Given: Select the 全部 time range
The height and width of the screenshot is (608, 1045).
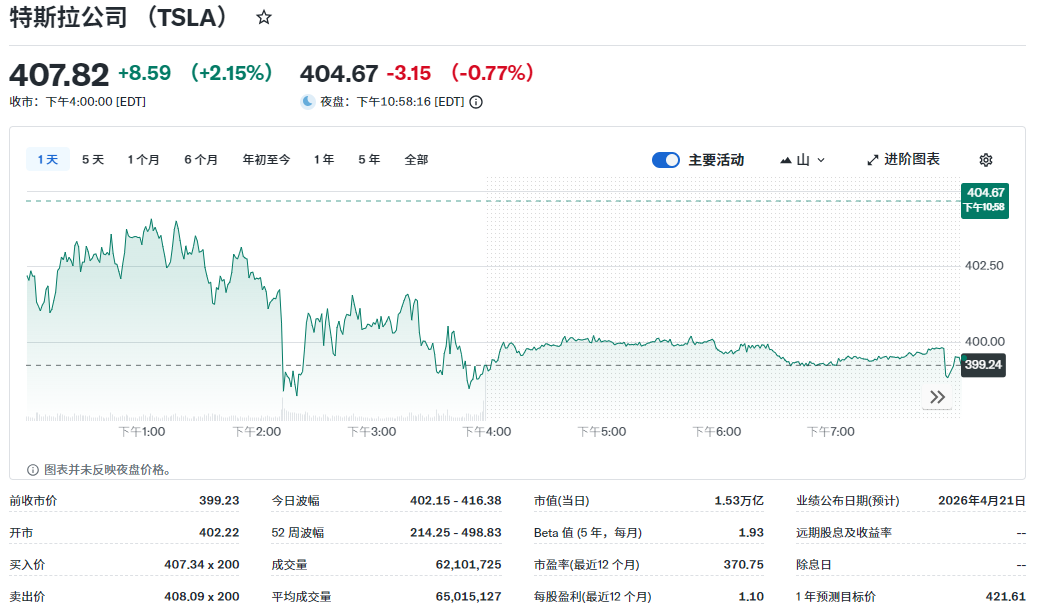Looking at the screenshot, I should click(x=417, y=159).
